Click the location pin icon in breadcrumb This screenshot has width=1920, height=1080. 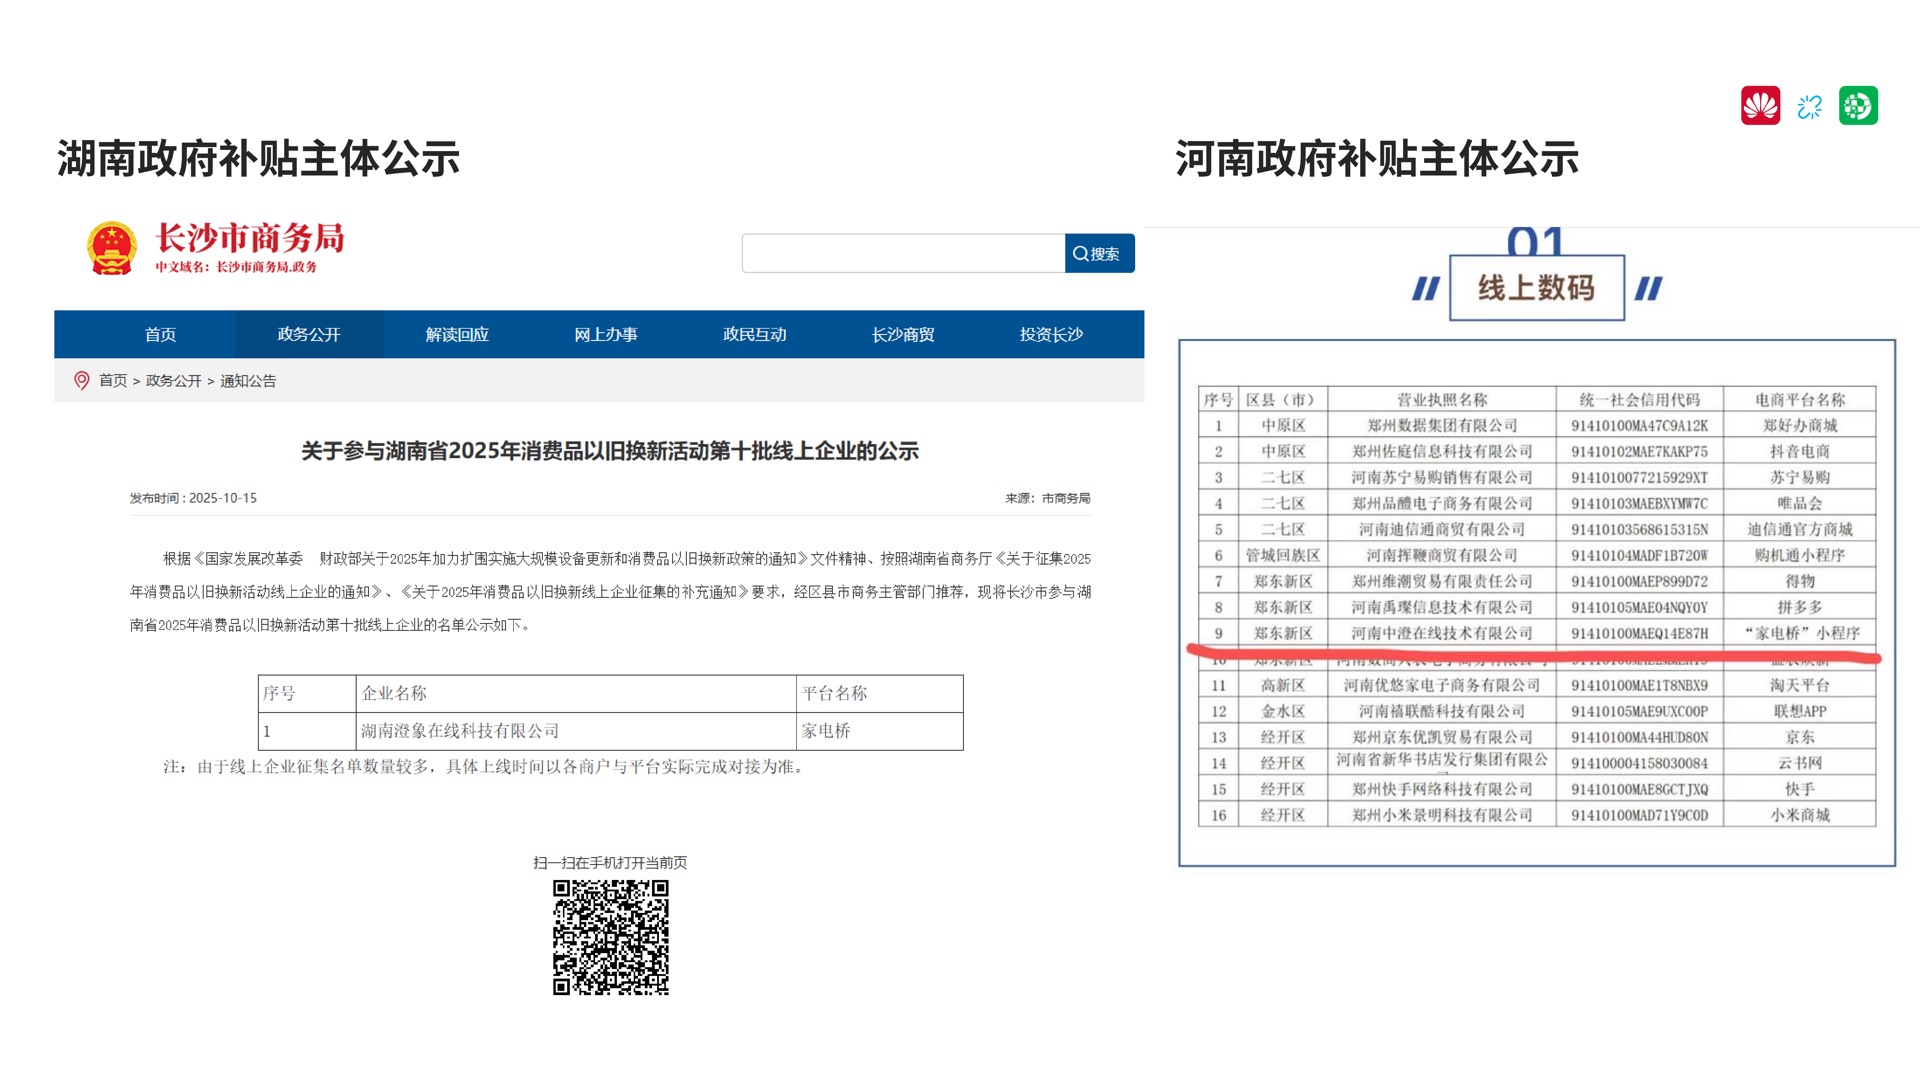coord(82,381)
